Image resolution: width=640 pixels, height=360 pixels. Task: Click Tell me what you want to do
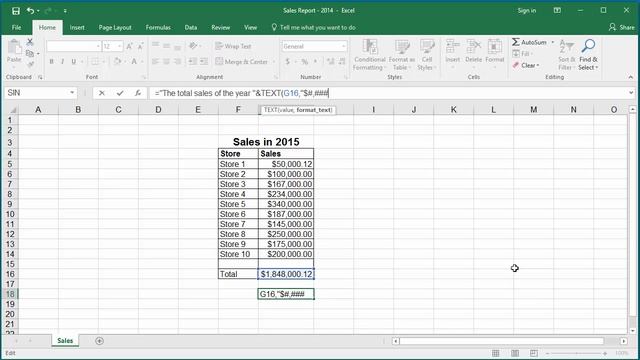[313, 27]
